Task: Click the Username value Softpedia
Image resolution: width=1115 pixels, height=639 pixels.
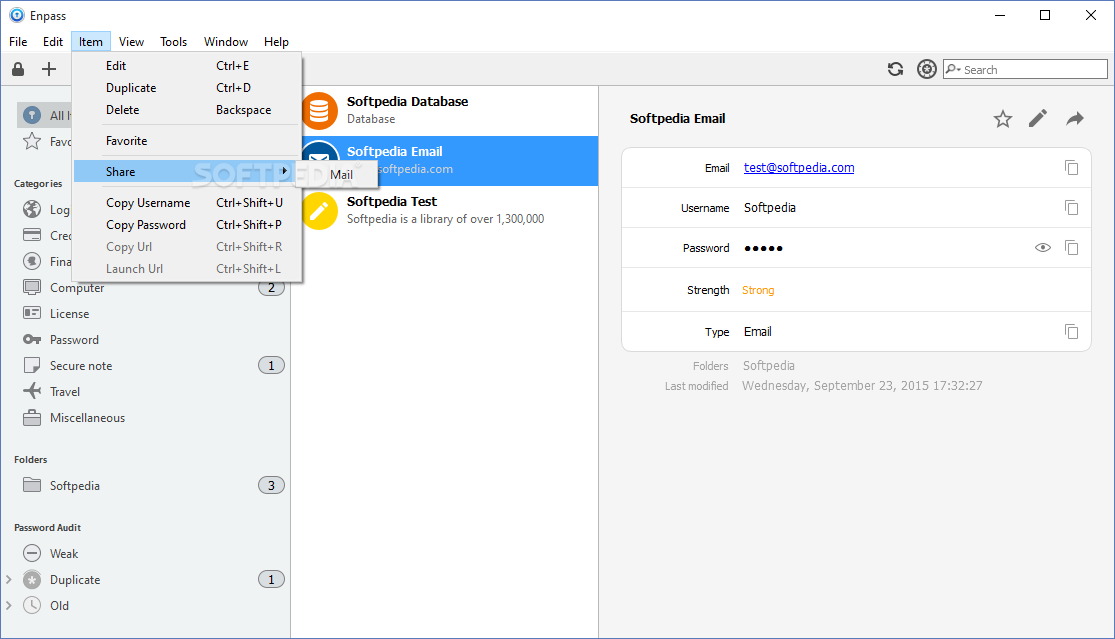Action: click(769, 208)
